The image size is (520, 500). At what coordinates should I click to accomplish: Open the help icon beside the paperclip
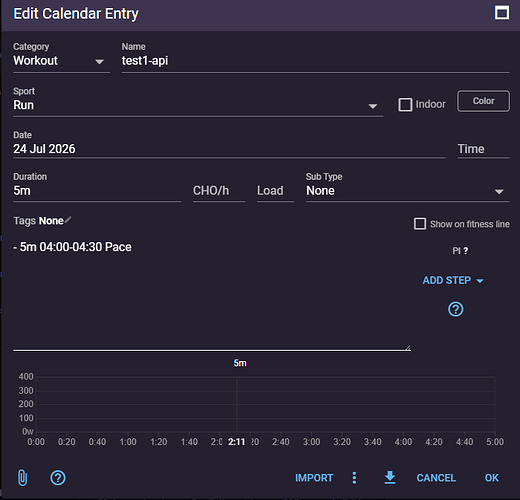click(58, 478)
